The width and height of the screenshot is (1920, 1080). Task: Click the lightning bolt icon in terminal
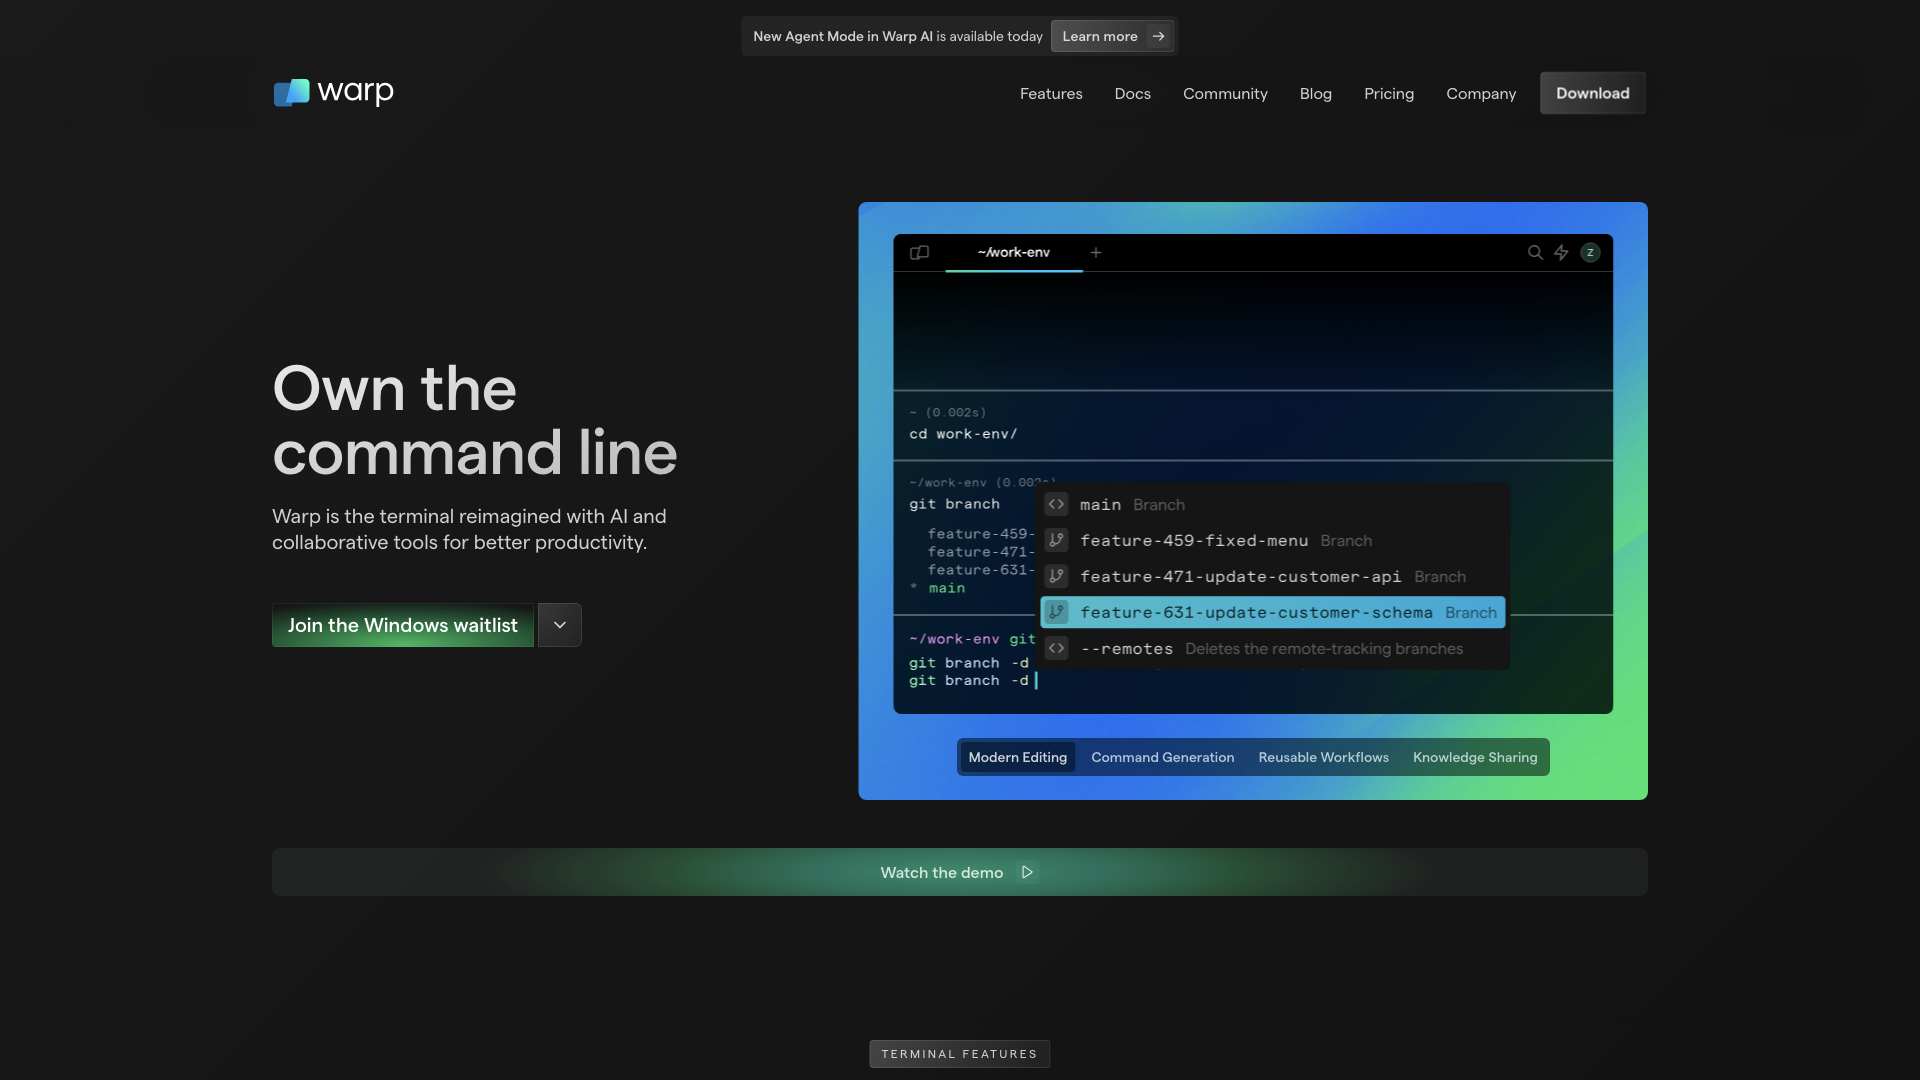click(1561, 253)
